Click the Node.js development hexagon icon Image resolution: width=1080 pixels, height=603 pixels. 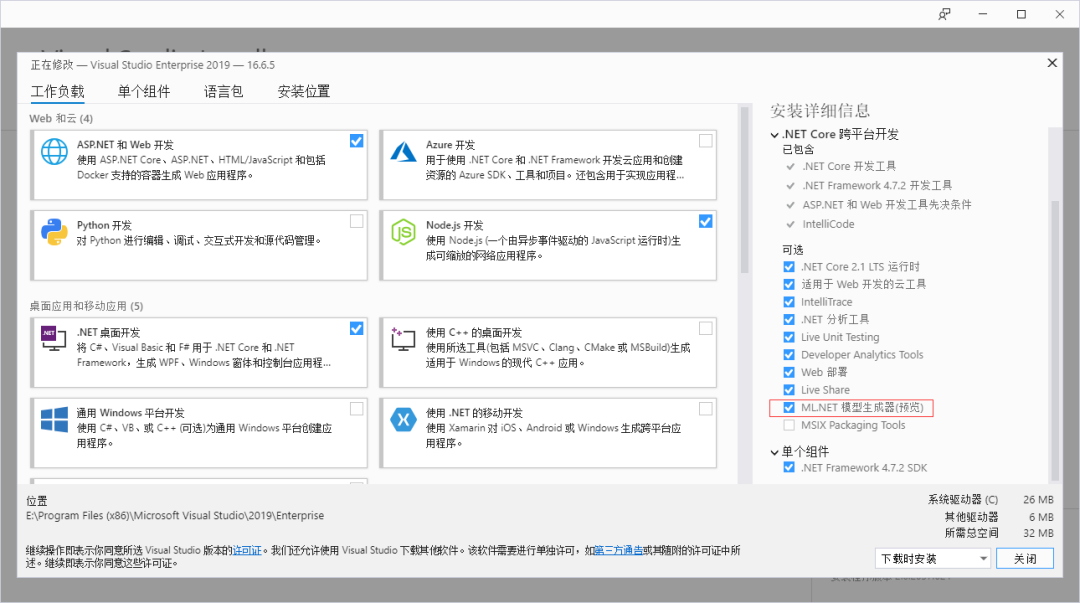(404, 232)
